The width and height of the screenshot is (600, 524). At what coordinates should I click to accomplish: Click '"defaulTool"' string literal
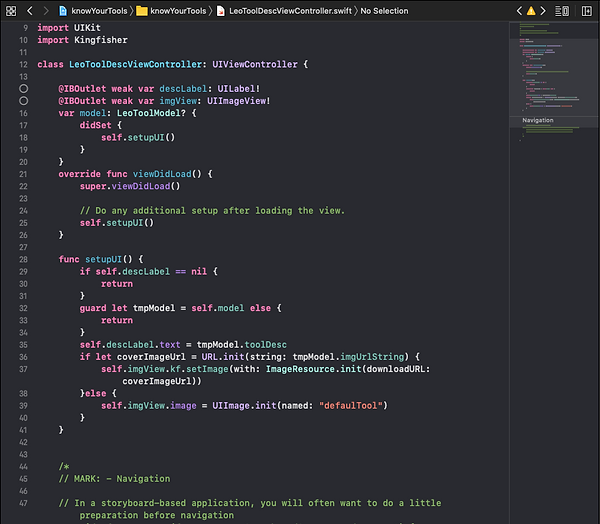click(x=351, y=406)
